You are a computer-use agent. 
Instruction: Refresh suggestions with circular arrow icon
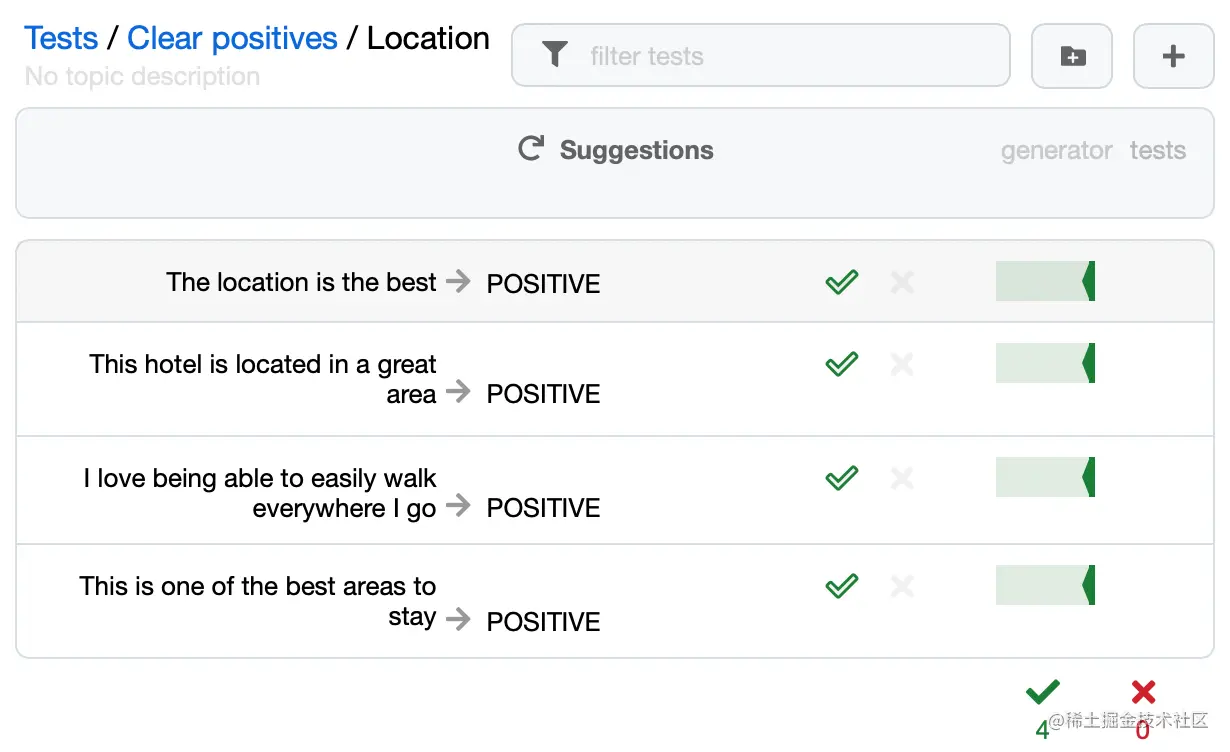pyautogui.click(x=530, y=149)
